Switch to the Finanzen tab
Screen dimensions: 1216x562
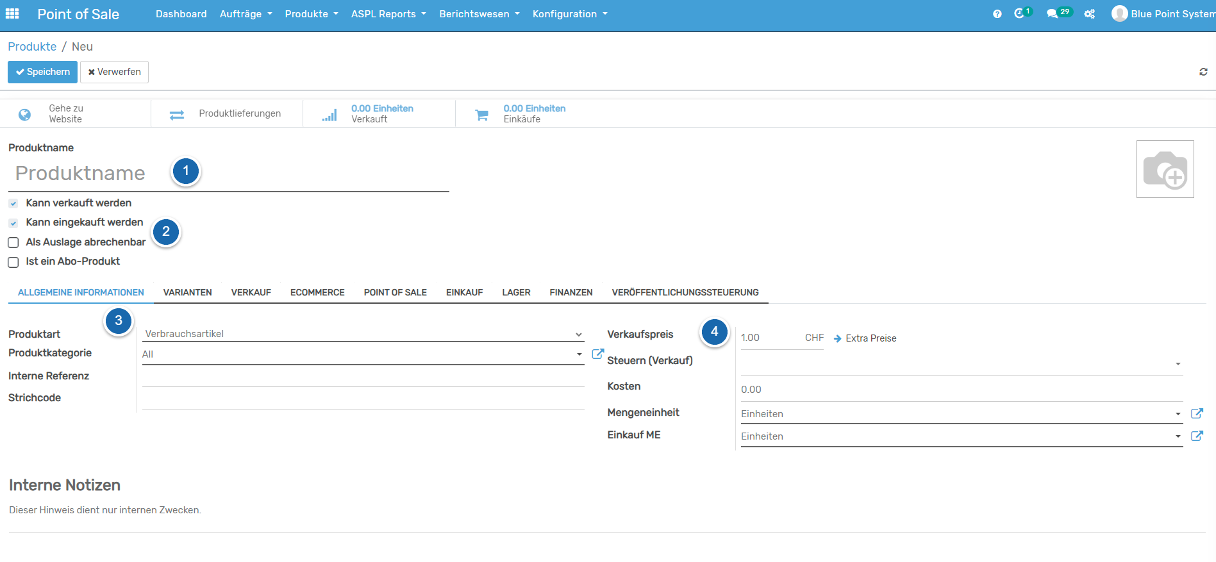[x=571, y=292]
